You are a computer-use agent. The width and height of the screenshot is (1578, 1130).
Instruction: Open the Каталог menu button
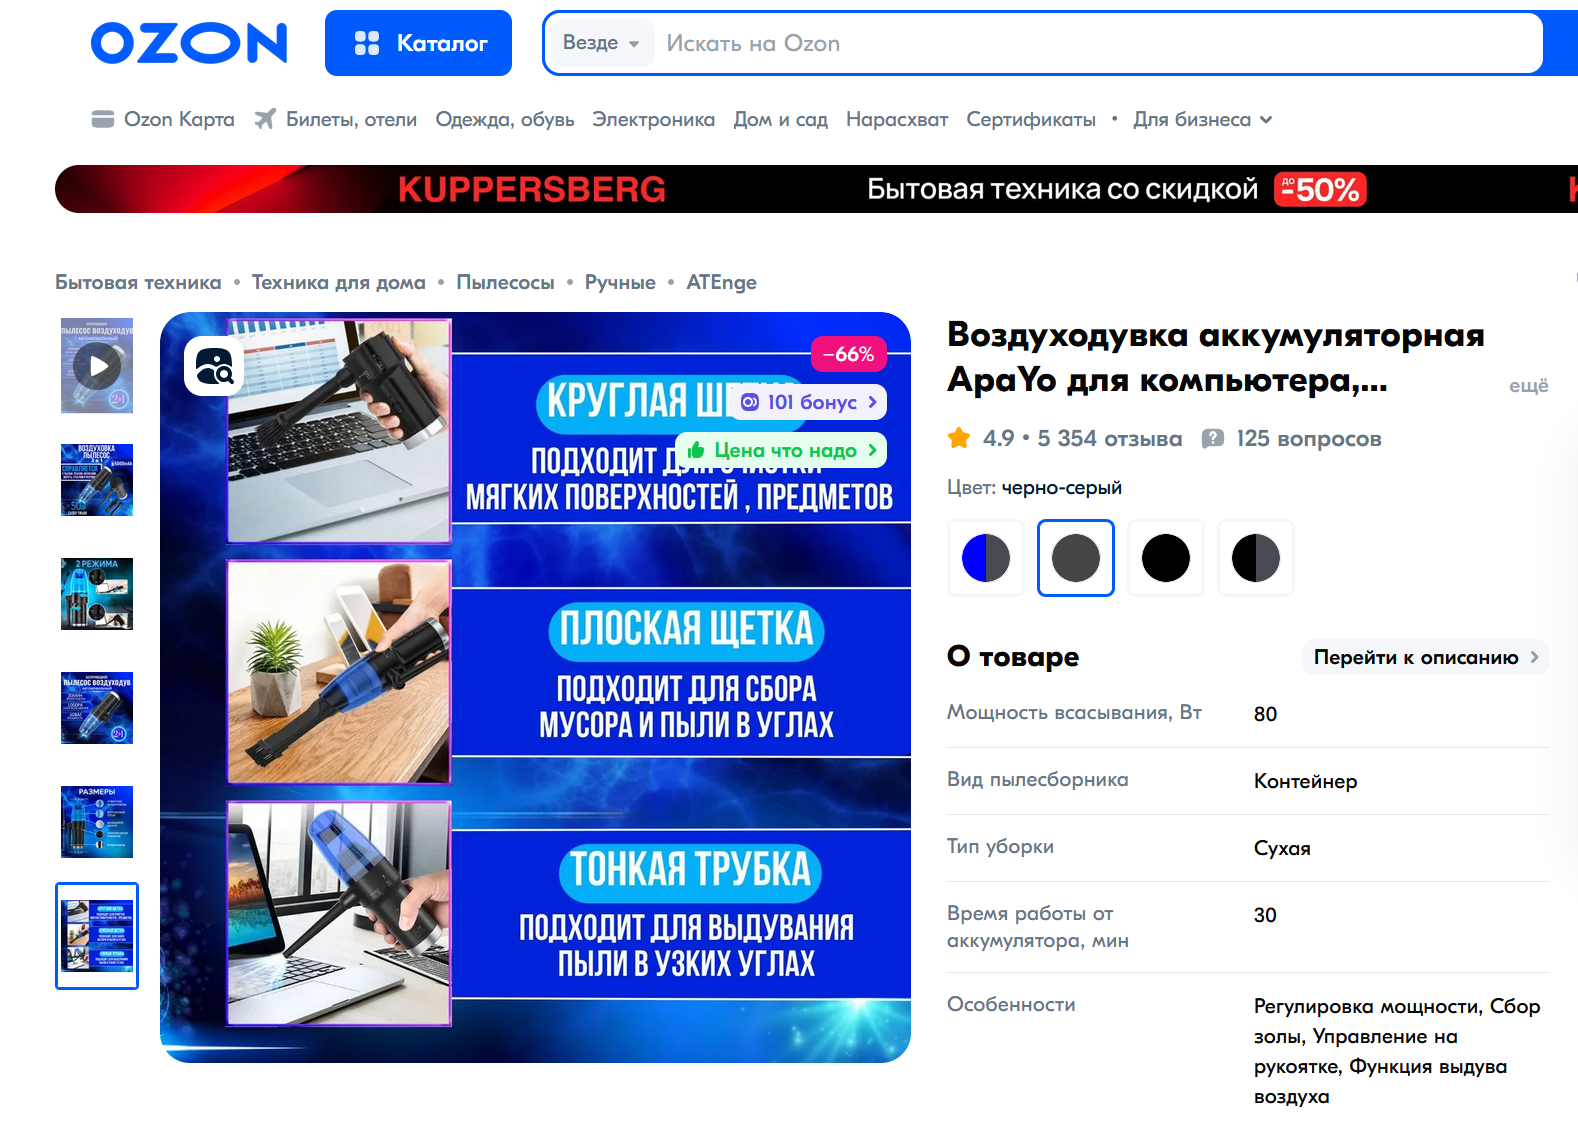pyautogui.click(x=418, y=43)
